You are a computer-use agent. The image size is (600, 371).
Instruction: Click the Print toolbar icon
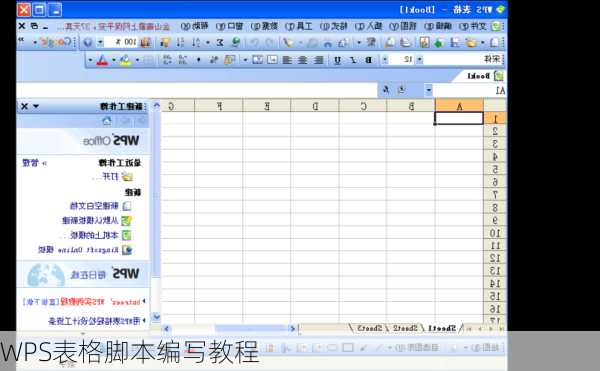click(406, 42)
